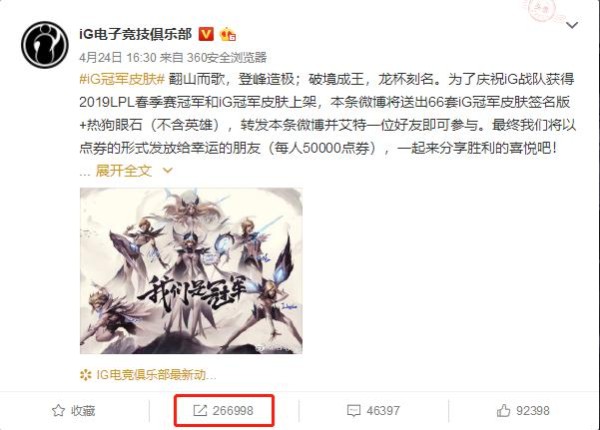Open the IG电竞俱乐部最新动 link below image

click(x=156, y=375)
